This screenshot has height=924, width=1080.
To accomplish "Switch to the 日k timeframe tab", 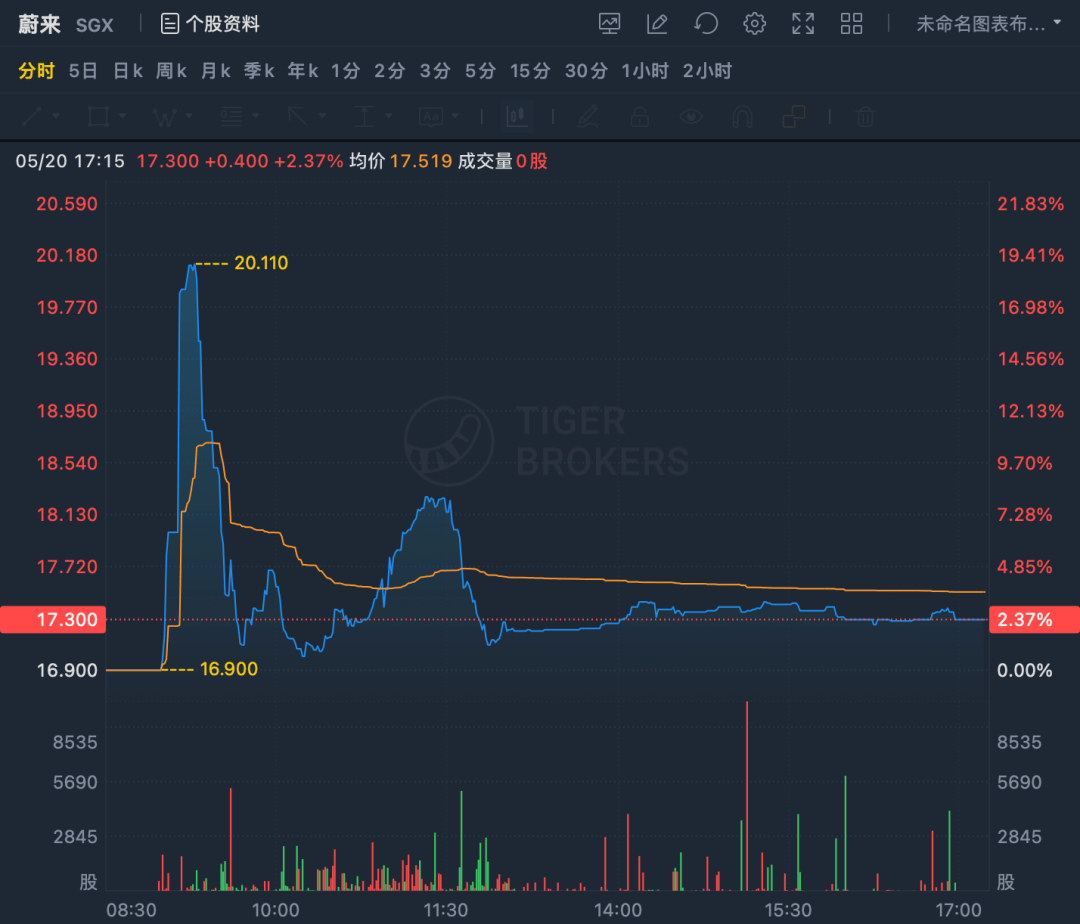I will tap(128, 71).
